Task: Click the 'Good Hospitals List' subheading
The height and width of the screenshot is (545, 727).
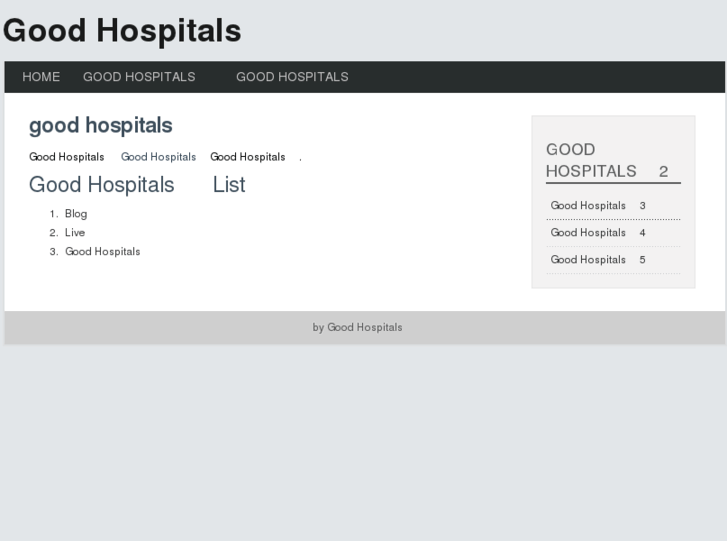Action: click(137, 185)
